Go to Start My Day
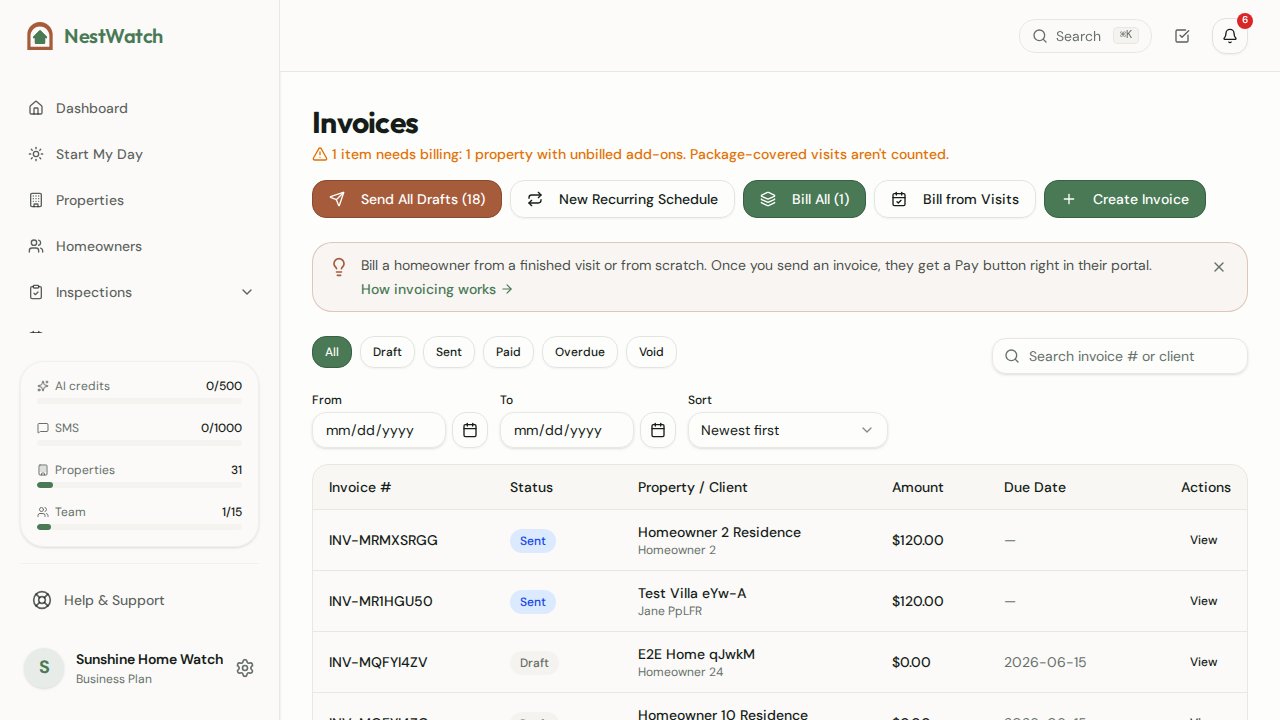Image resolution: width=1280 pixels, height=720 pixels. coord(139,154)
